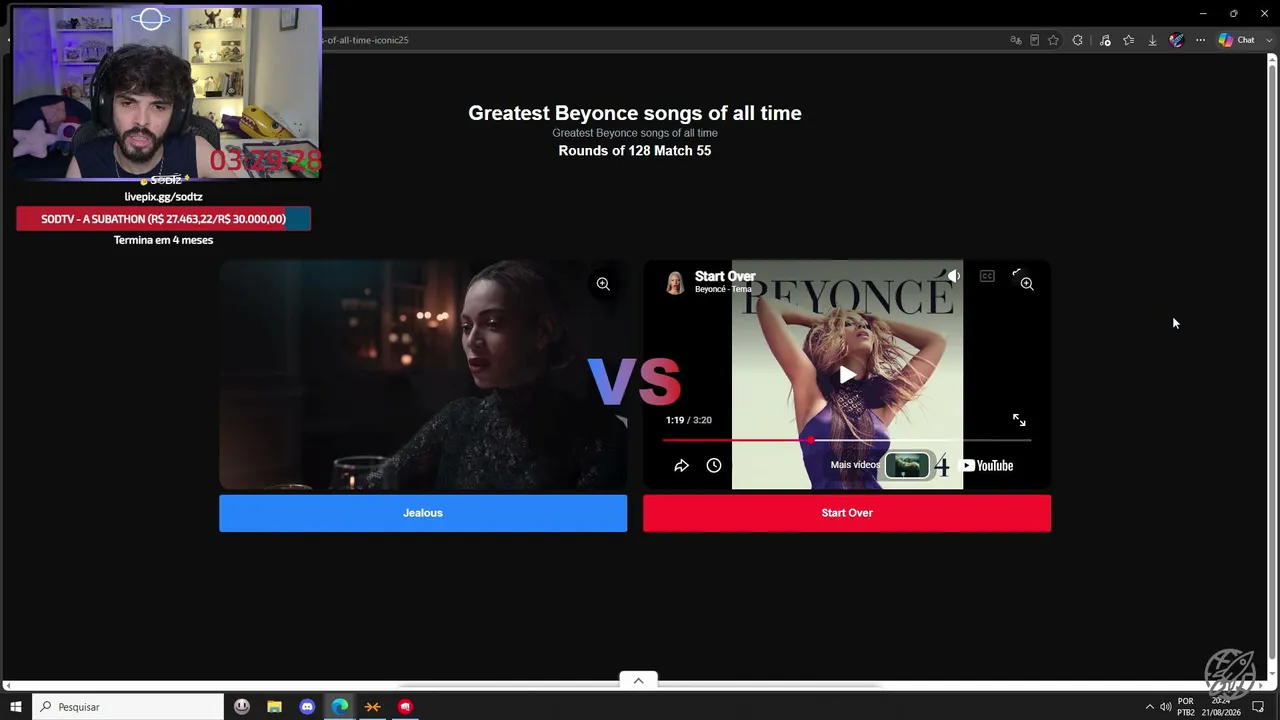Screen dimensions: 1280x720
Task: Open Discord from the taskbar
Action: 307,707
